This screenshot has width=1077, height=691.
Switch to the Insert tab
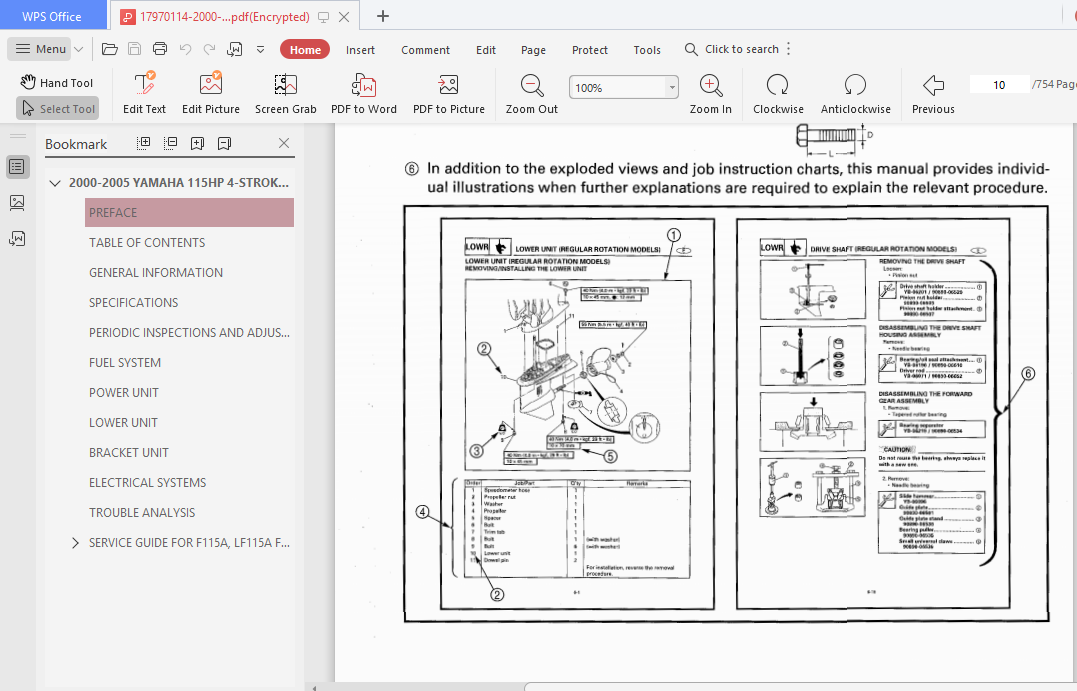pyautogui.click(x=360, y=50)
